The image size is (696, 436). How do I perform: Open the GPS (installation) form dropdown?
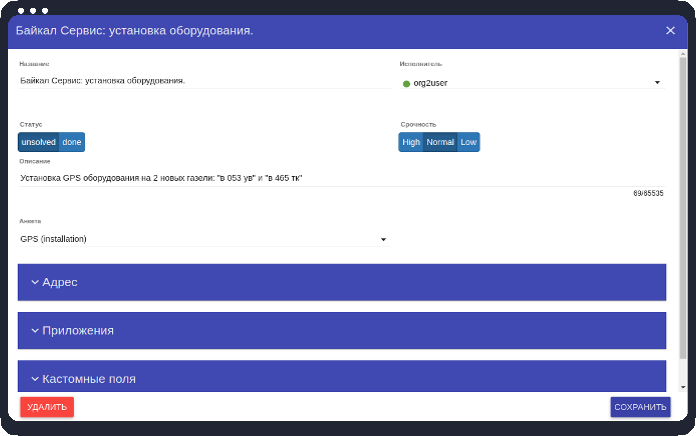click(x=204, y=239)
